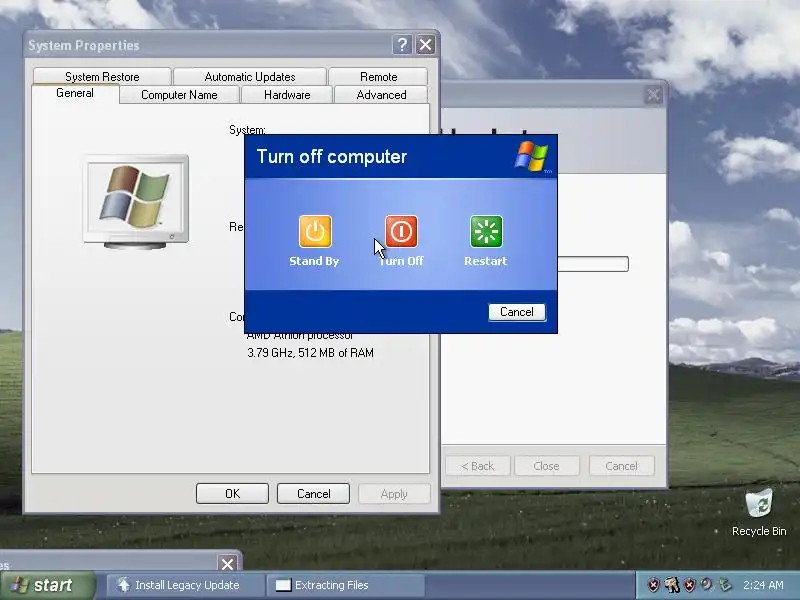The height and width of the screenshot is (600, 800).
Task: Click the wizard window's title bar X
Action: [654, 95]
